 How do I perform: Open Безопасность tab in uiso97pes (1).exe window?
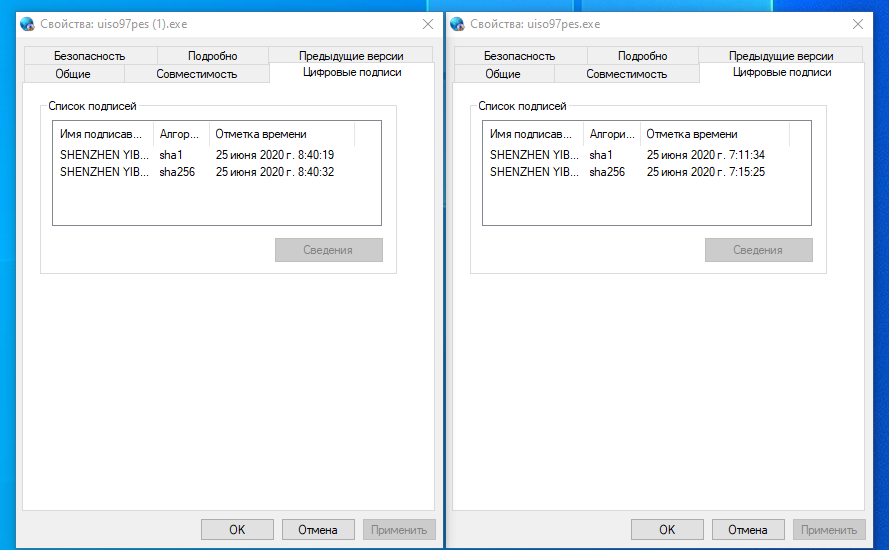90,56
